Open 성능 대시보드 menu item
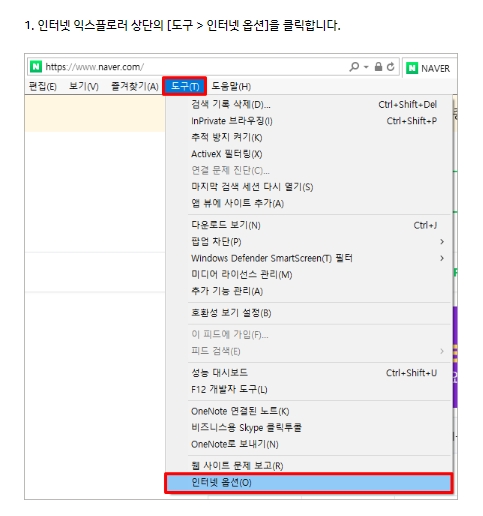The height and width of the screenshot is (516, 483). point(309,372)
